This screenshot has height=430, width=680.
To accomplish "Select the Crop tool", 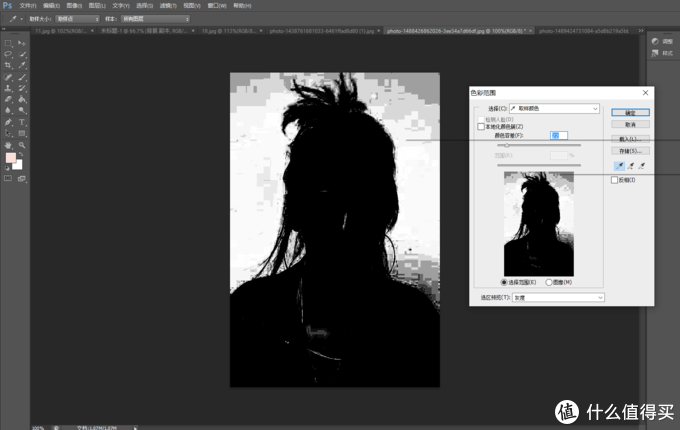I will 8,65.
